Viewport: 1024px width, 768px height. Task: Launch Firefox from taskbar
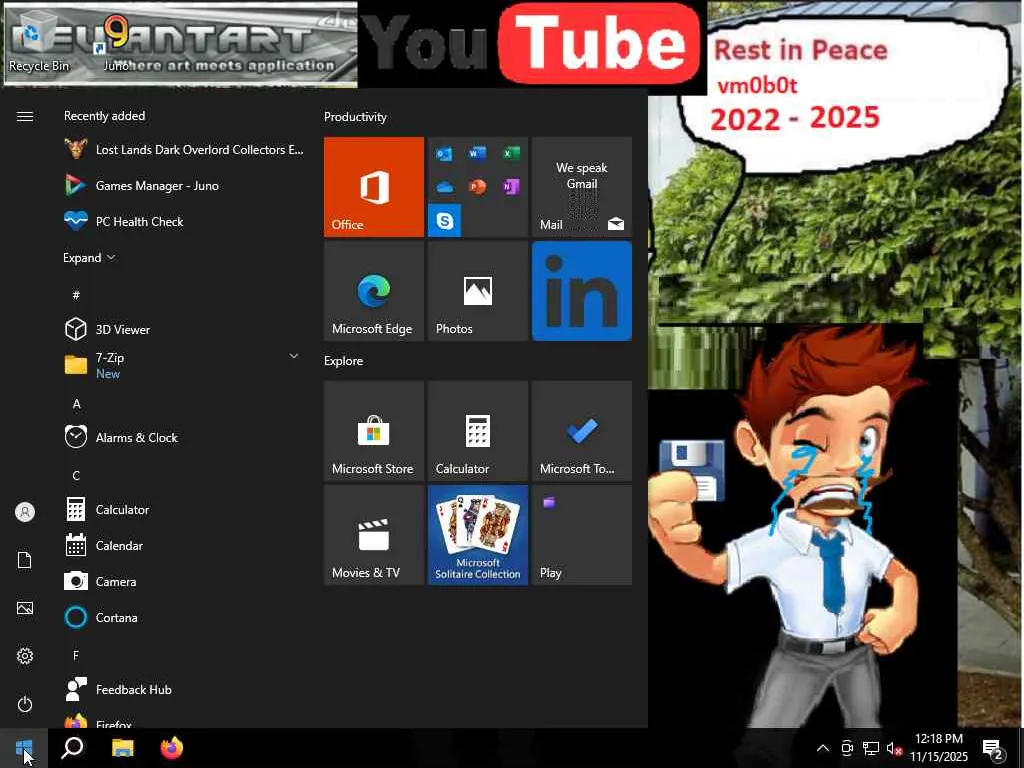pos(172,748)
